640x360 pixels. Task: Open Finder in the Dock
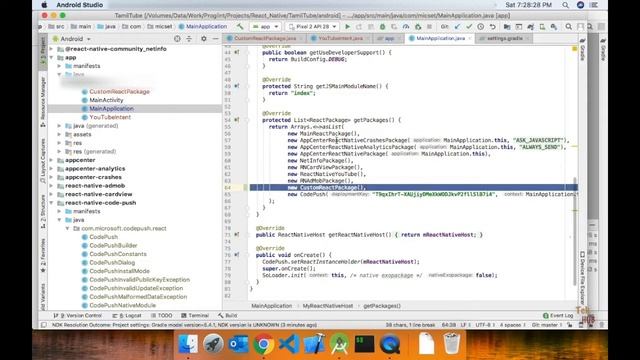tap(188, 344)
